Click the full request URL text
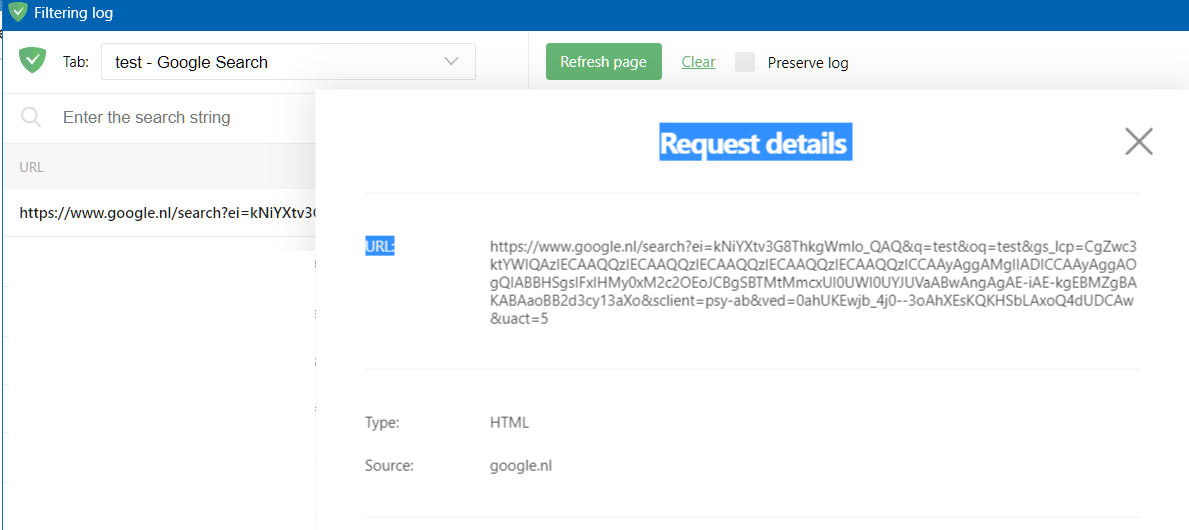The width and height of the screenshot is (1189, 530). pyautogui.click(x=812, y=283)
